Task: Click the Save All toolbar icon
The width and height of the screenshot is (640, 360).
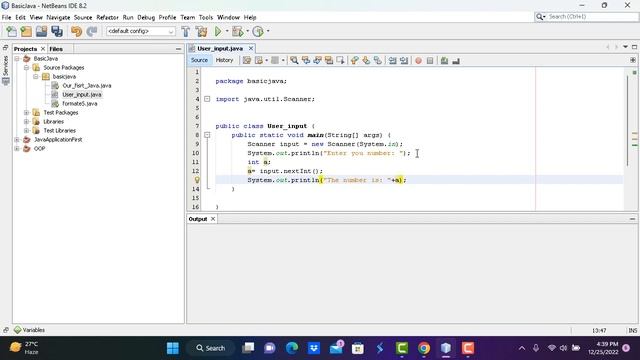Action: (x=57, y=31)
